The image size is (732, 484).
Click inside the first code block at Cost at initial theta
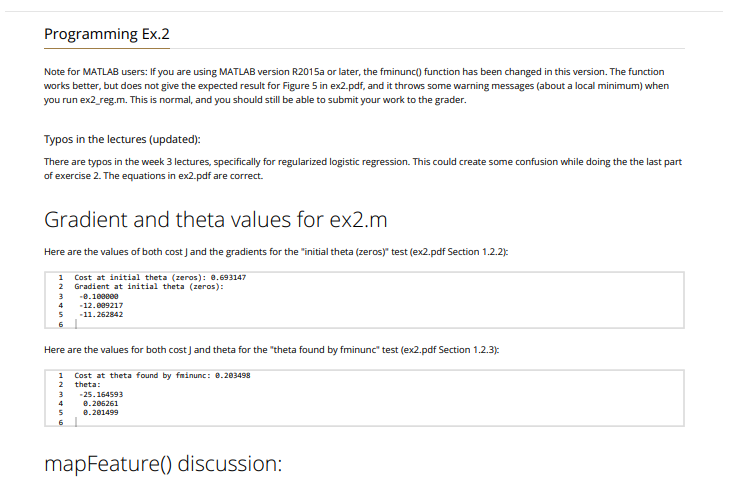(x=160, y=277)
